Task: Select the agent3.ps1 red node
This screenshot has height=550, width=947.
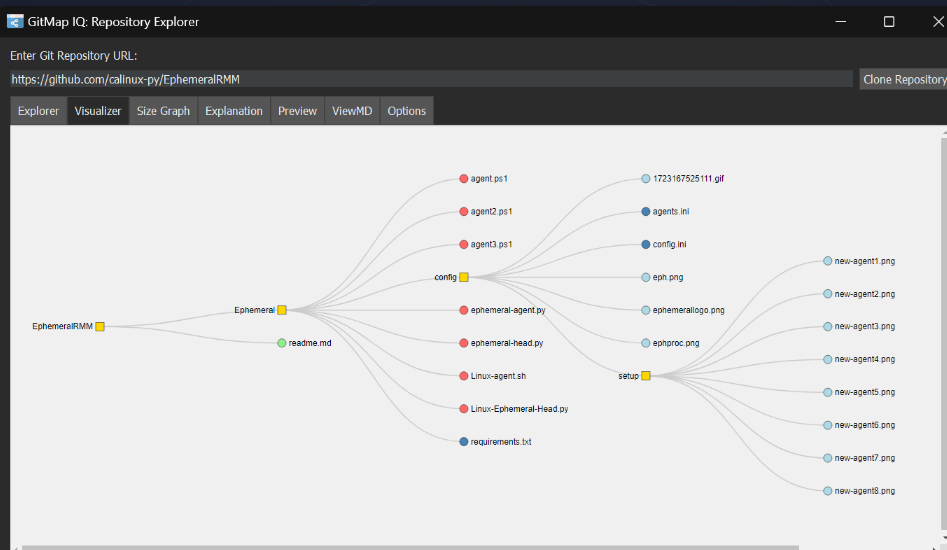Action: [464, 245]
